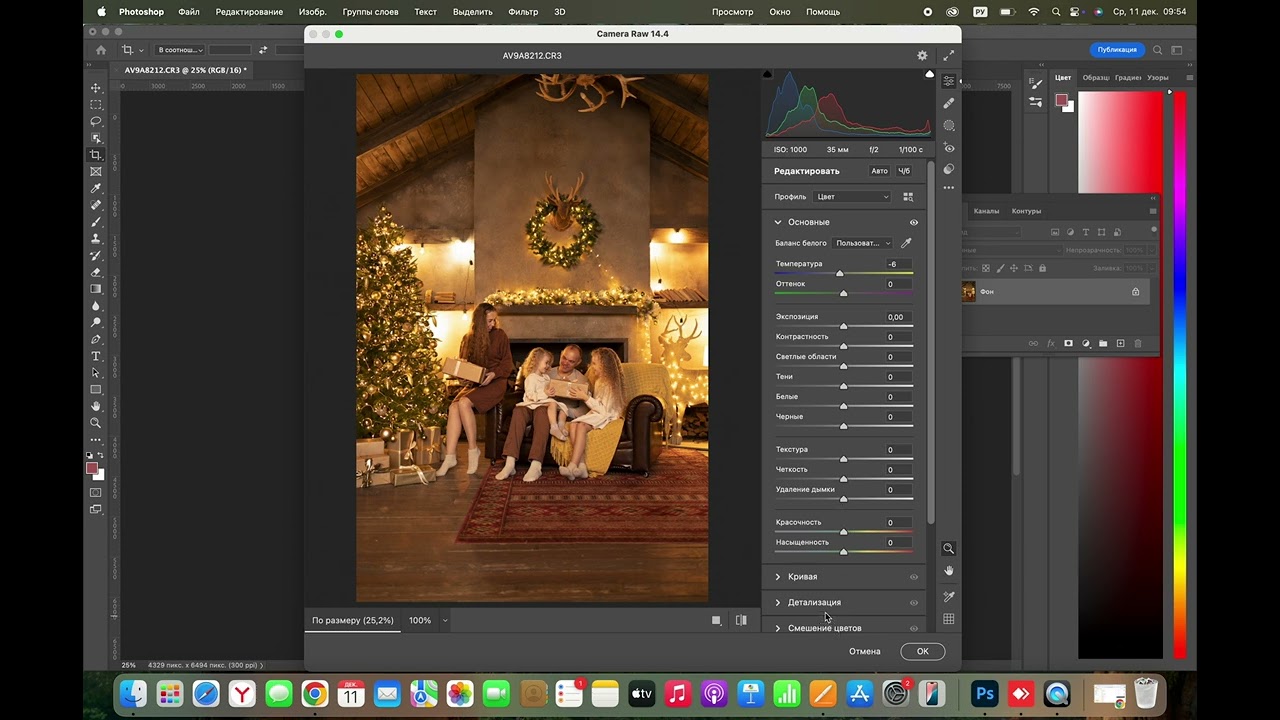Pick the White Balance eyedropper
The width and height of the screenshot is (1280, 720).
(x=907, y=243)
